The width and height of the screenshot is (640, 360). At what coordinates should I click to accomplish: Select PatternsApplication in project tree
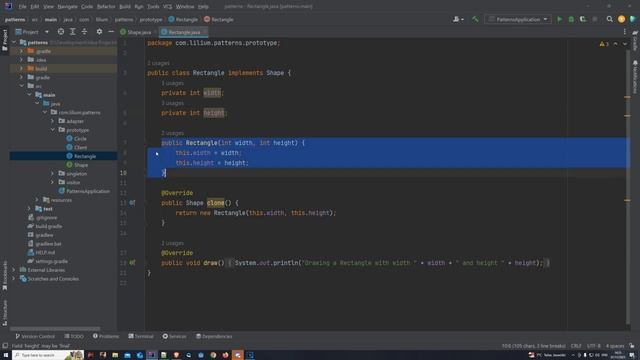tap(84, 191)
